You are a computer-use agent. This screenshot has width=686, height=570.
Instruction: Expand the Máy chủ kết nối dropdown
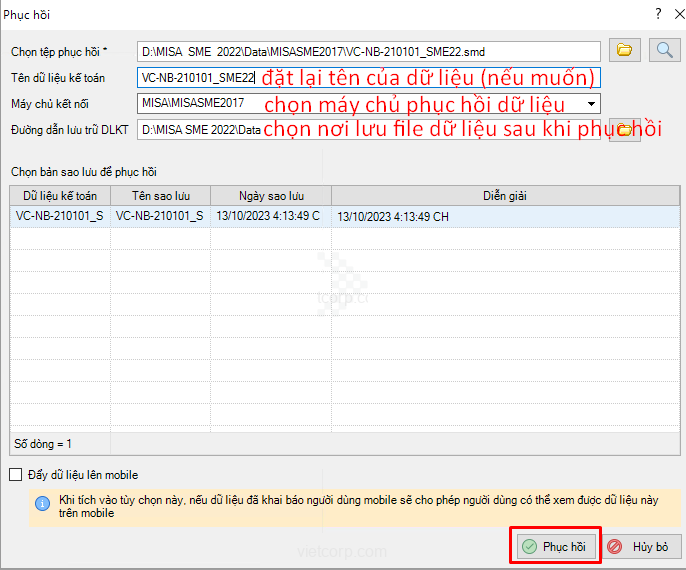point(591,103)
